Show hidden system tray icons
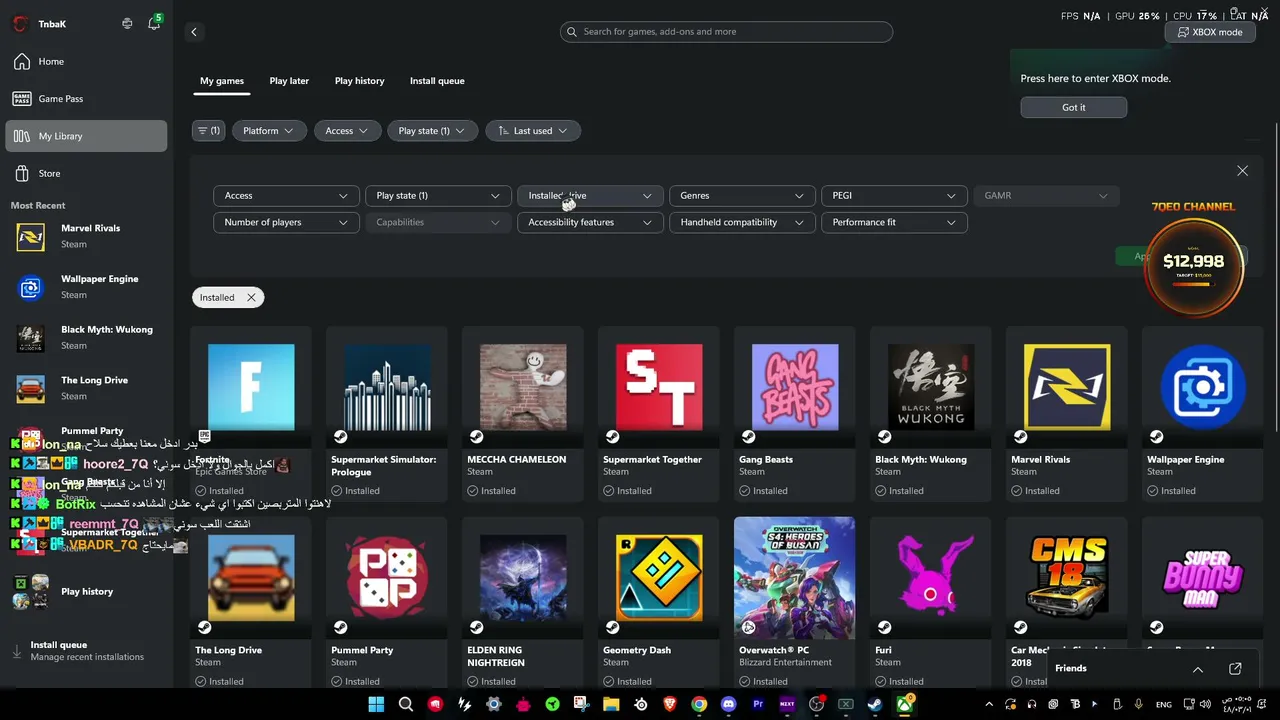Viewport: 1280px width, 720px height. 990,704
